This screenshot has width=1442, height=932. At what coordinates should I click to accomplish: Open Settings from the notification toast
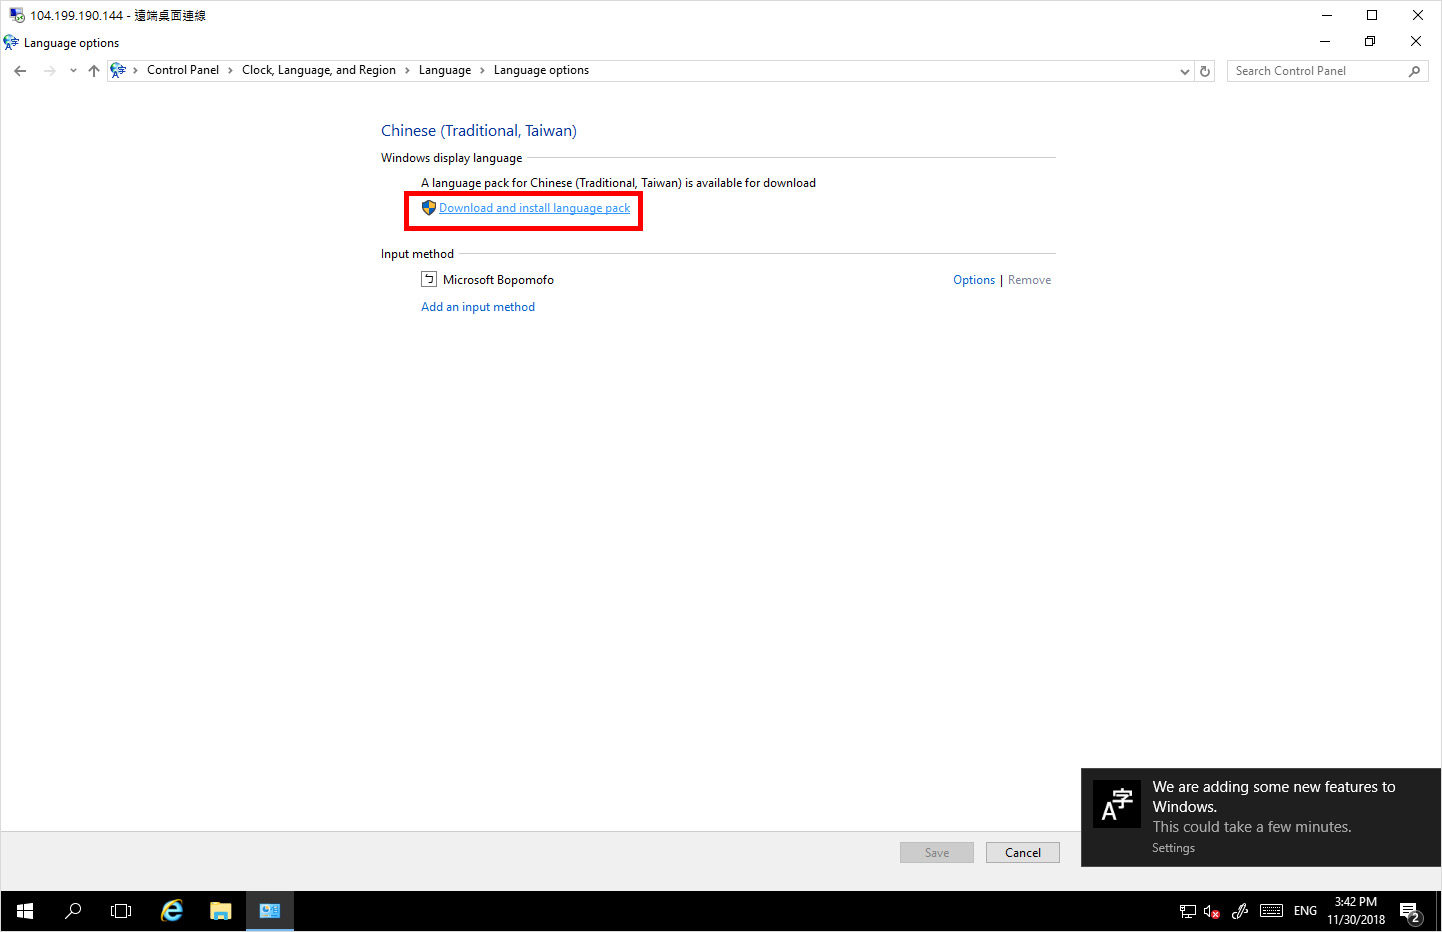click(1173, 848)
